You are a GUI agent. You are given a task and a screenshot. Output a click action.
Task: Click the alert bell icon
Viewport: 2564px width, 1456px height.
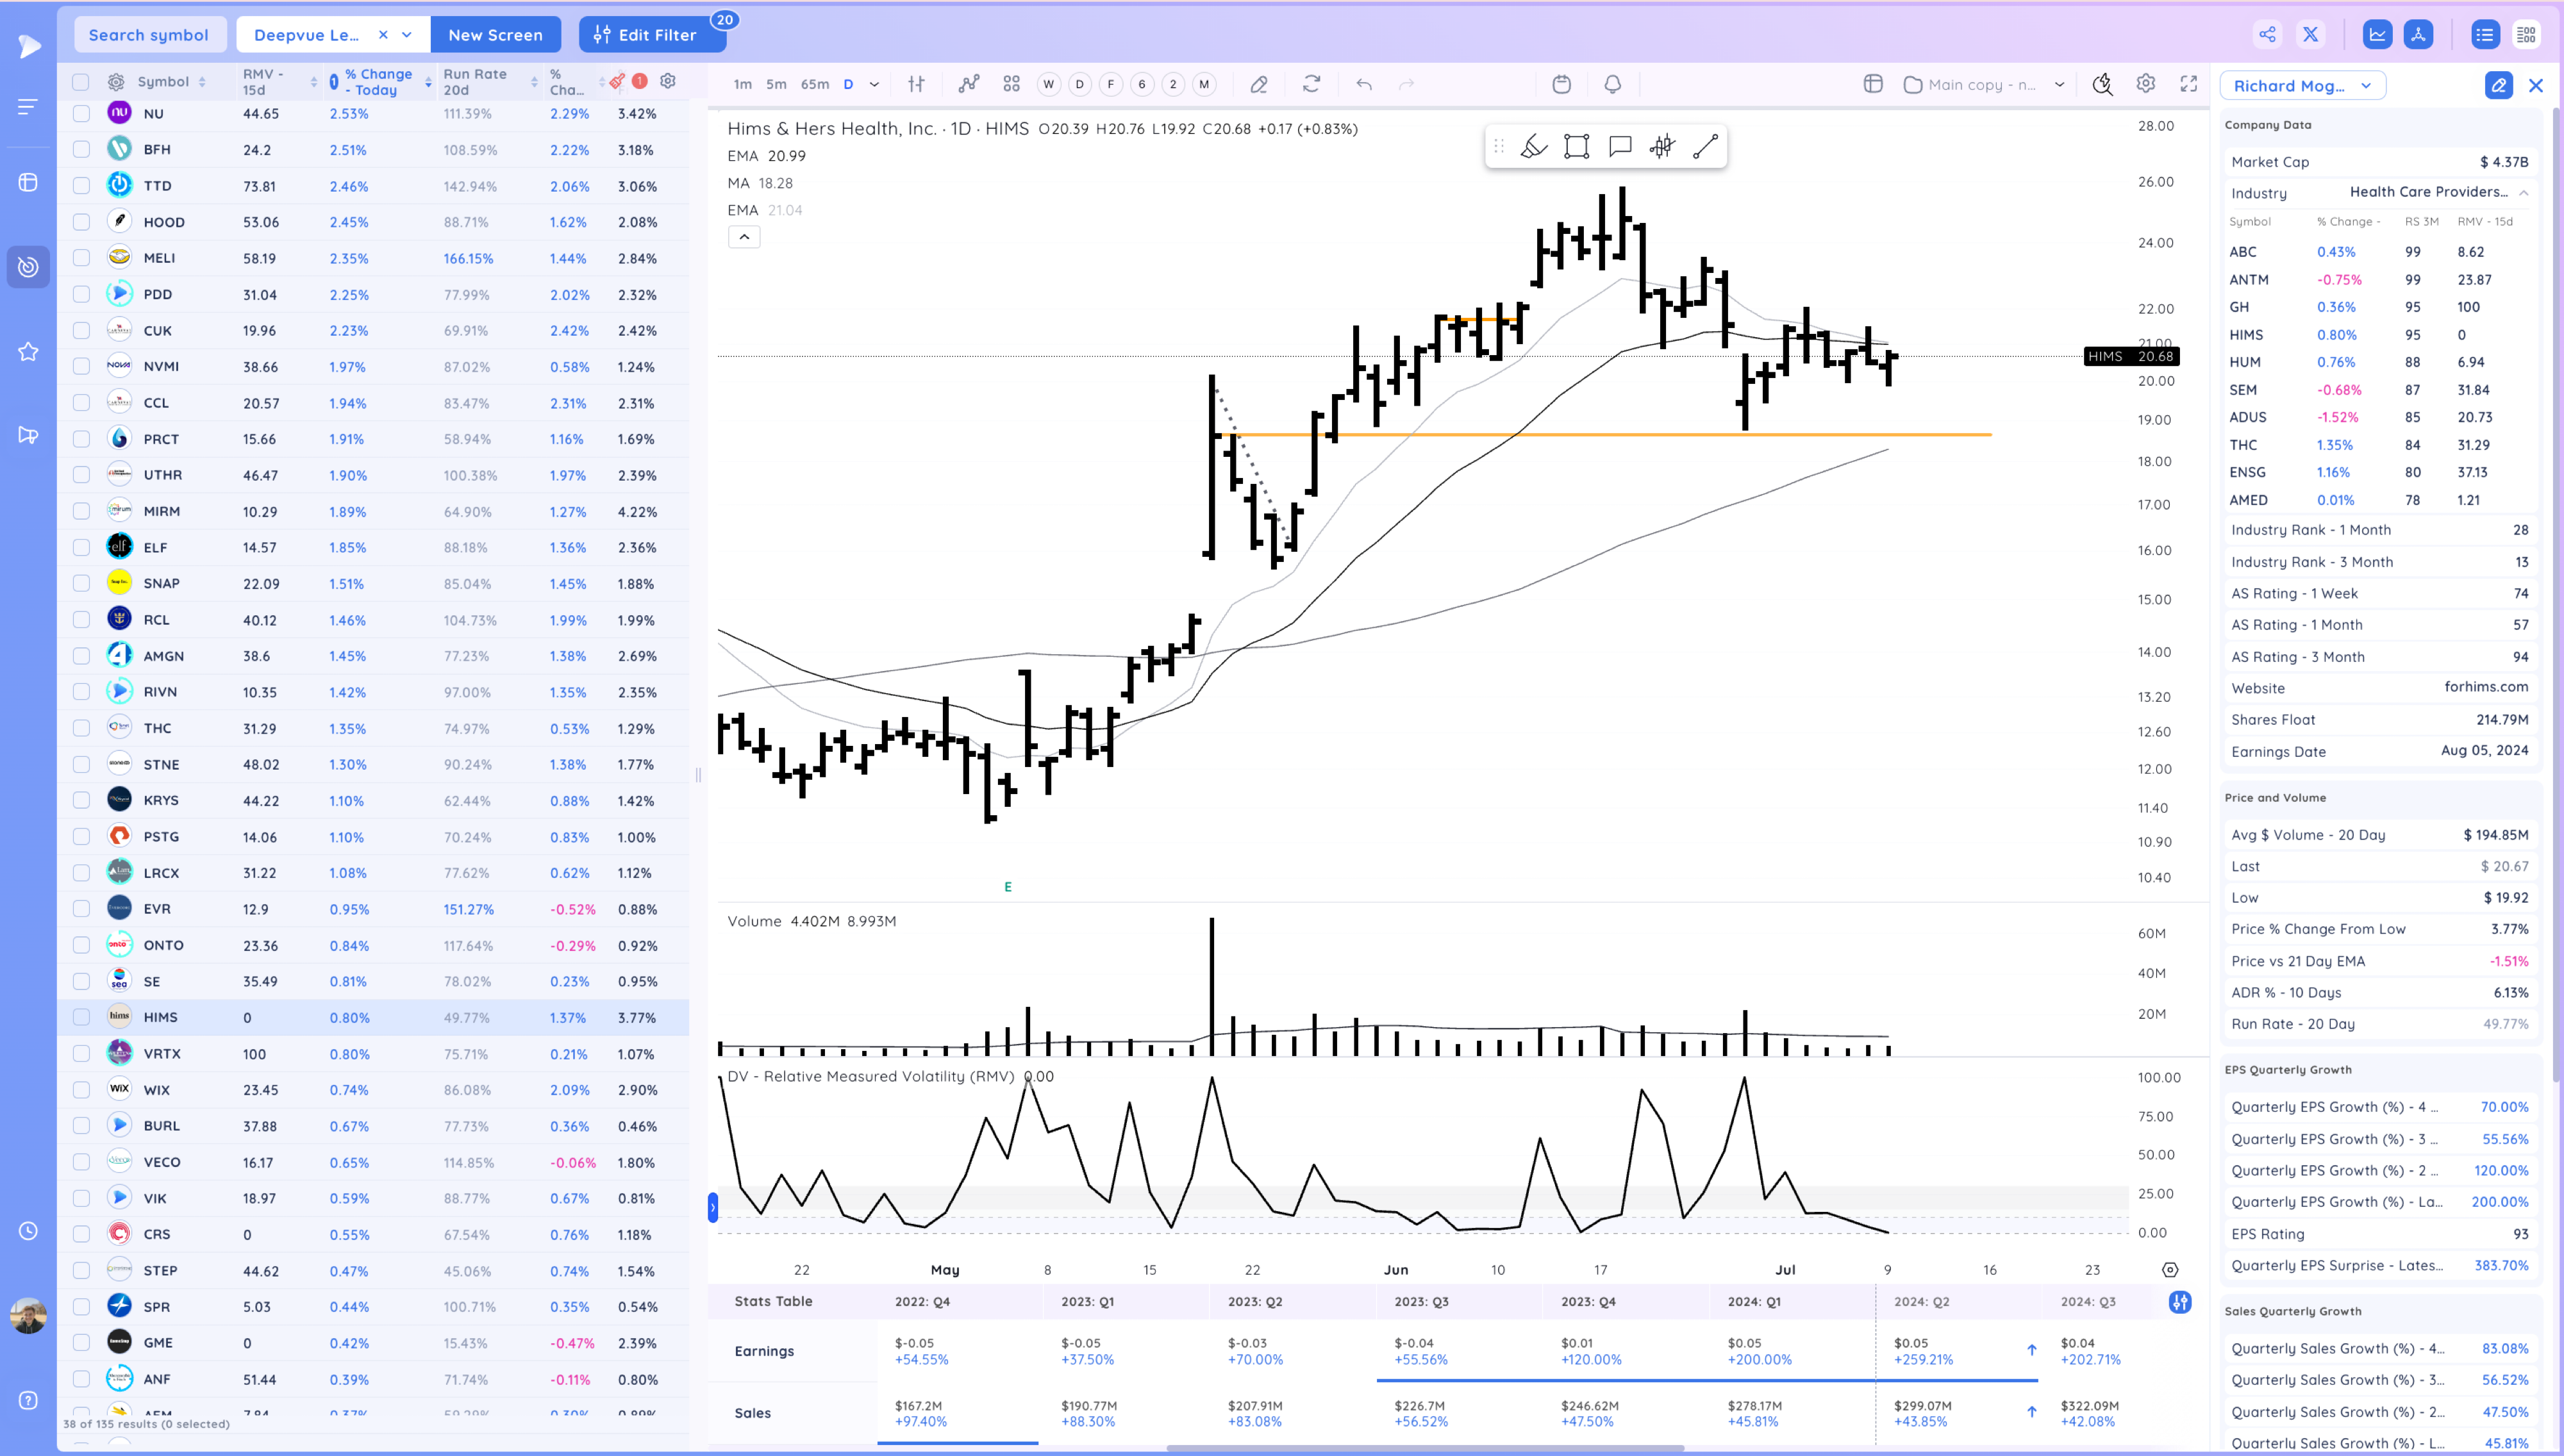tap(1612, 84)
